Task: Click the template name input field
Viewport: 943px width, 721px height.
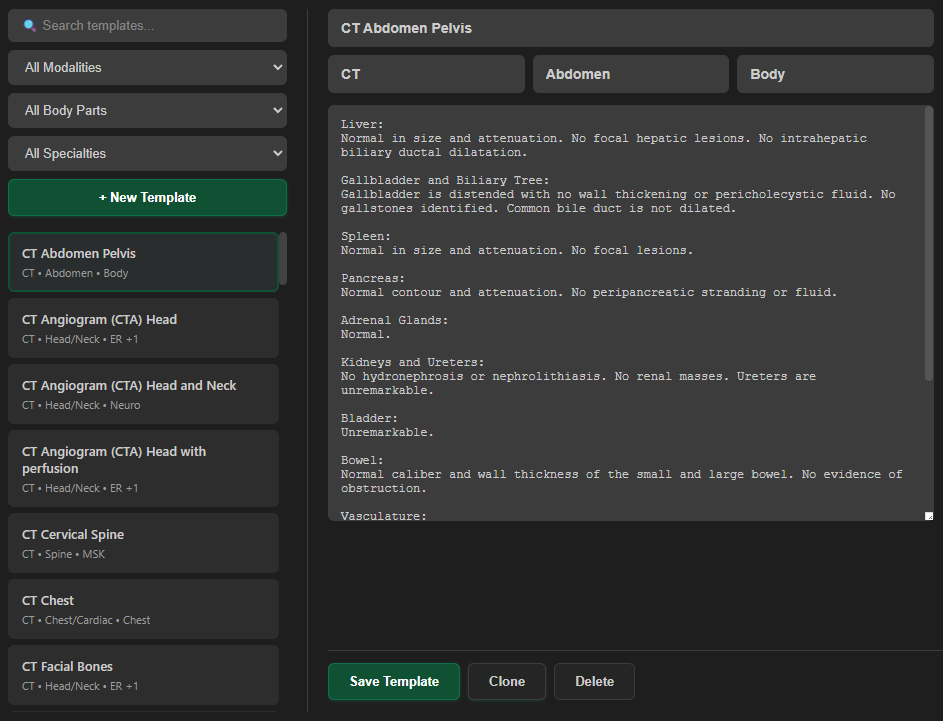Action: [630, 28]
